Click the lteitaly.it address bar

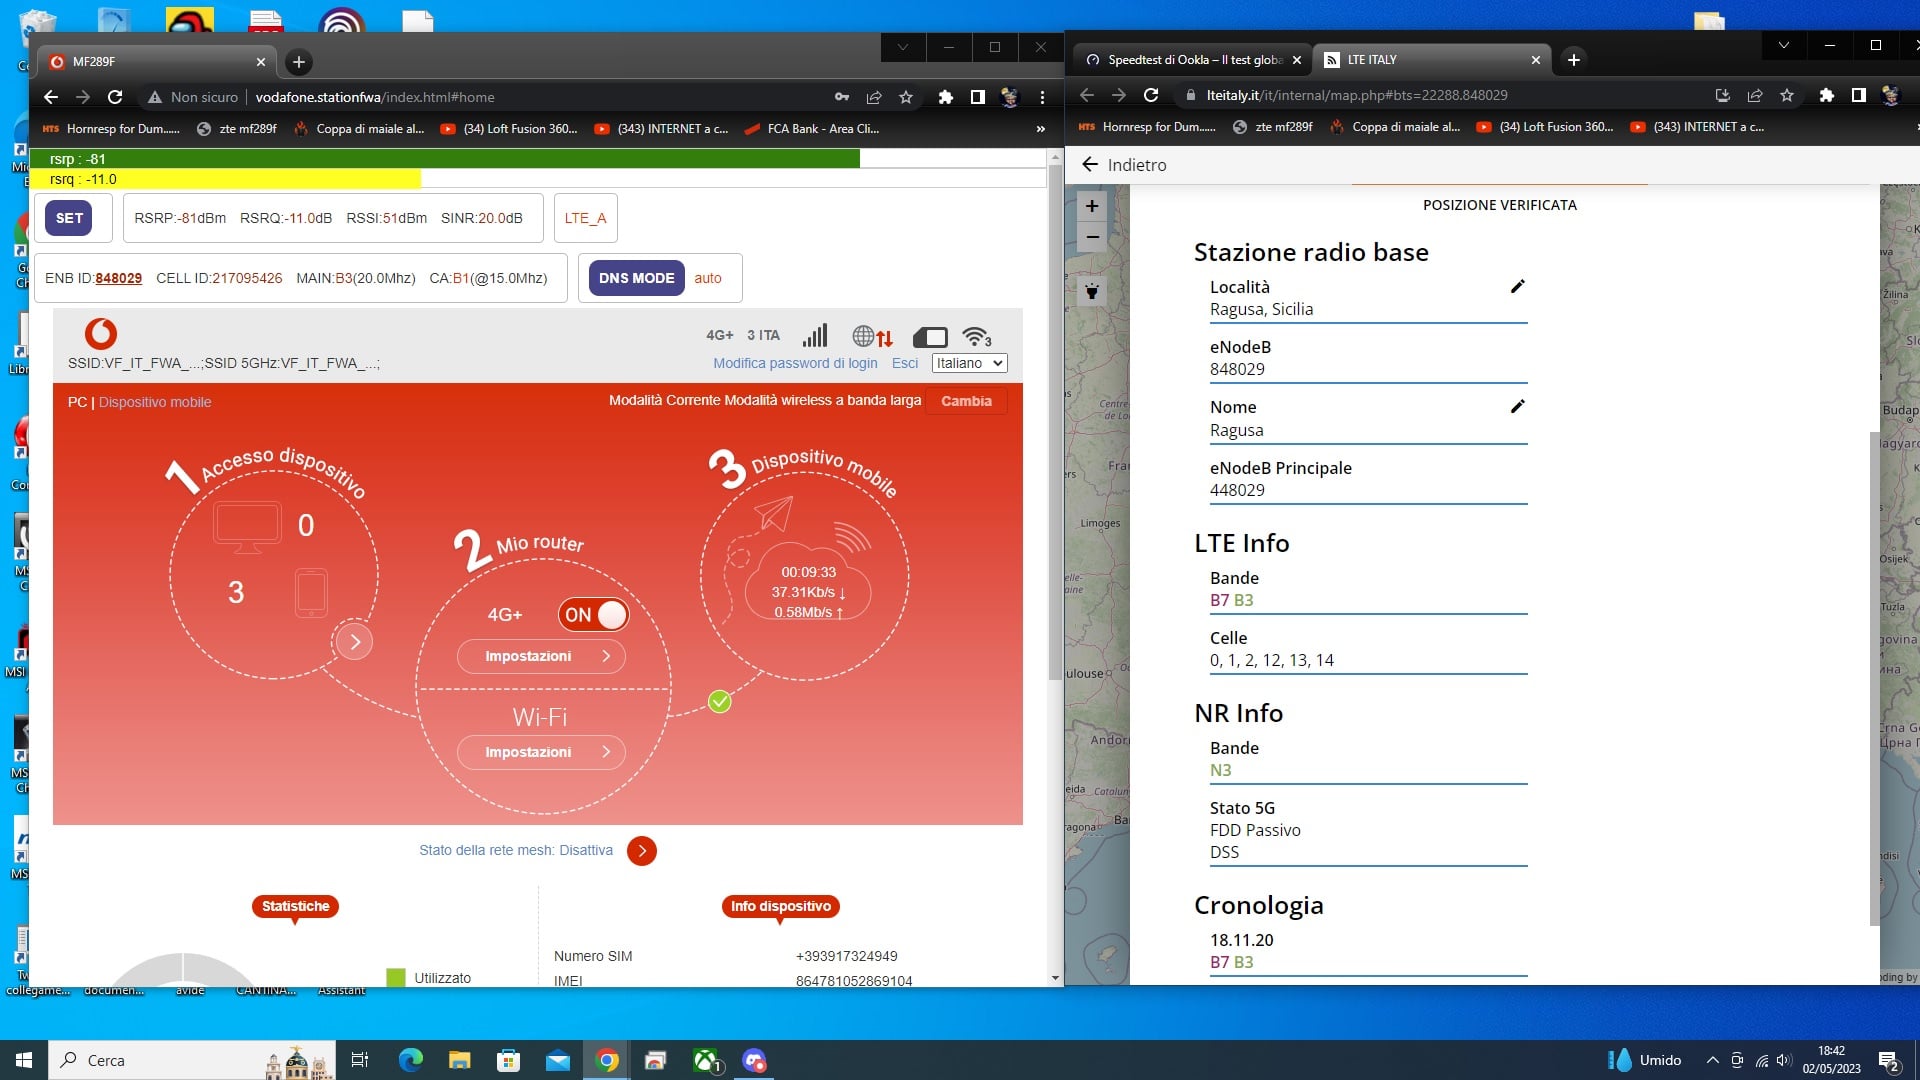tap(1440, 95)
